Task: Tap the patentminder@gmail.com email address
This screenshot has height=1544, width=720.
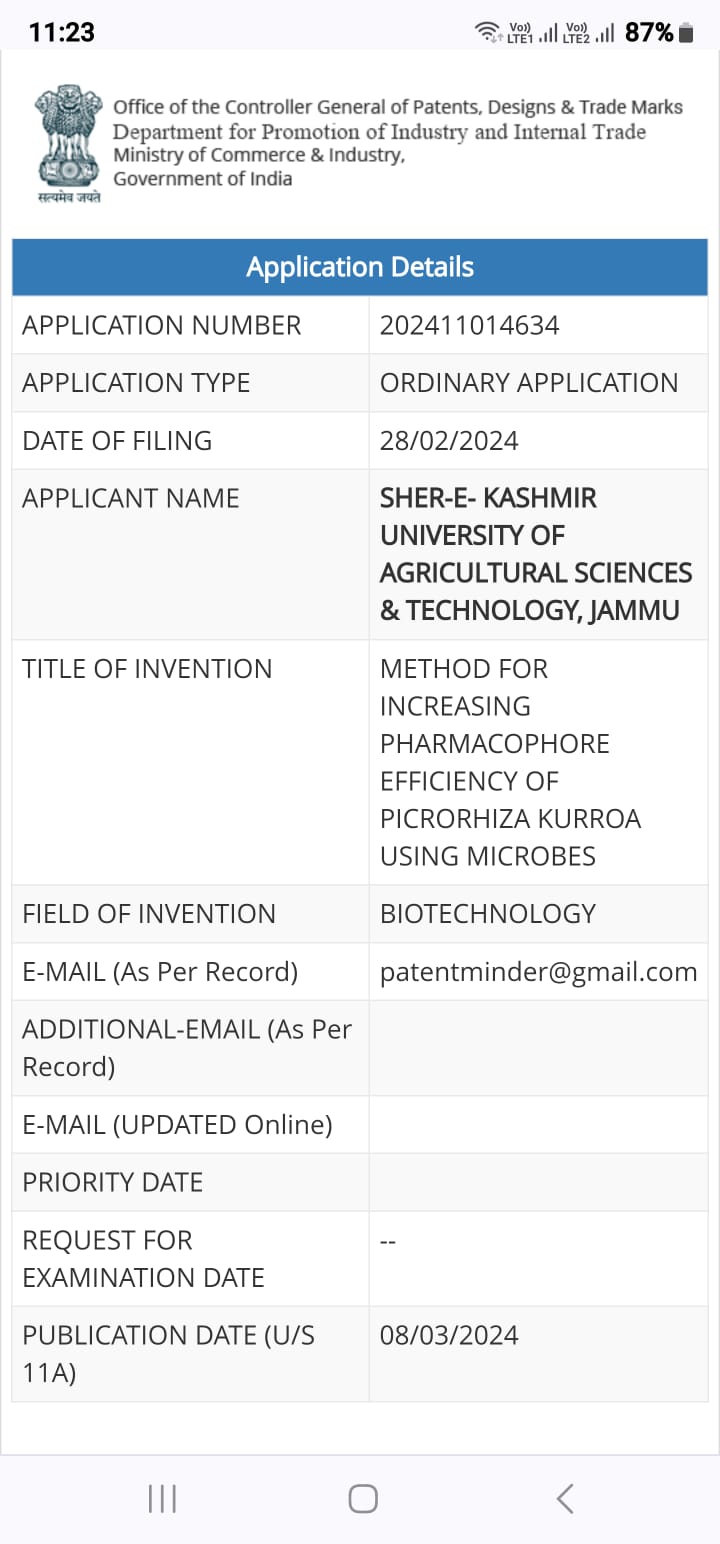Action: click(x=538, y=972)
